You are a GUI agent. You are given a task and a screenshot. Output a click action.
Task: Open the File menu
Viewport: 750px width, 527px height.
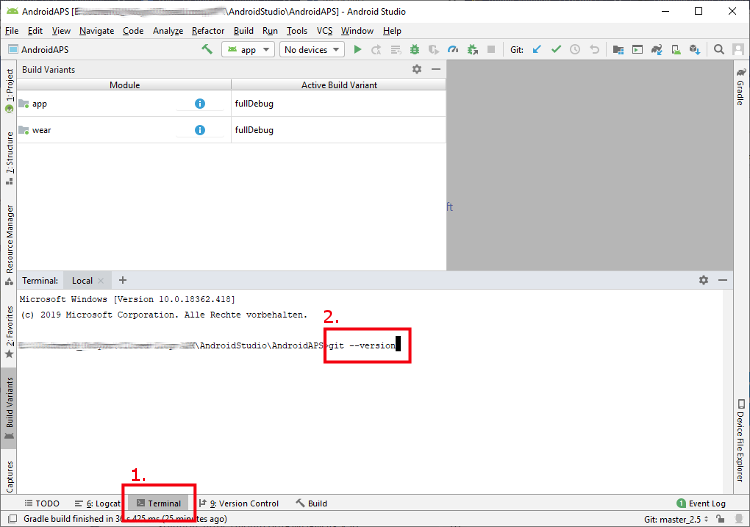[12, 31]
